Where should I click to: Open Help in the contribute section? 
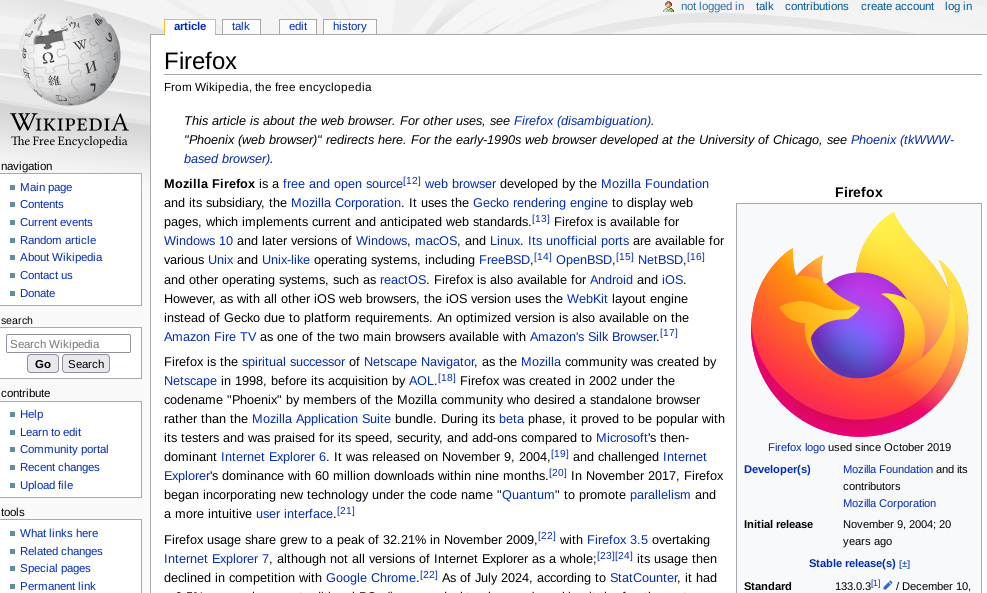click(x=31, y=414)
